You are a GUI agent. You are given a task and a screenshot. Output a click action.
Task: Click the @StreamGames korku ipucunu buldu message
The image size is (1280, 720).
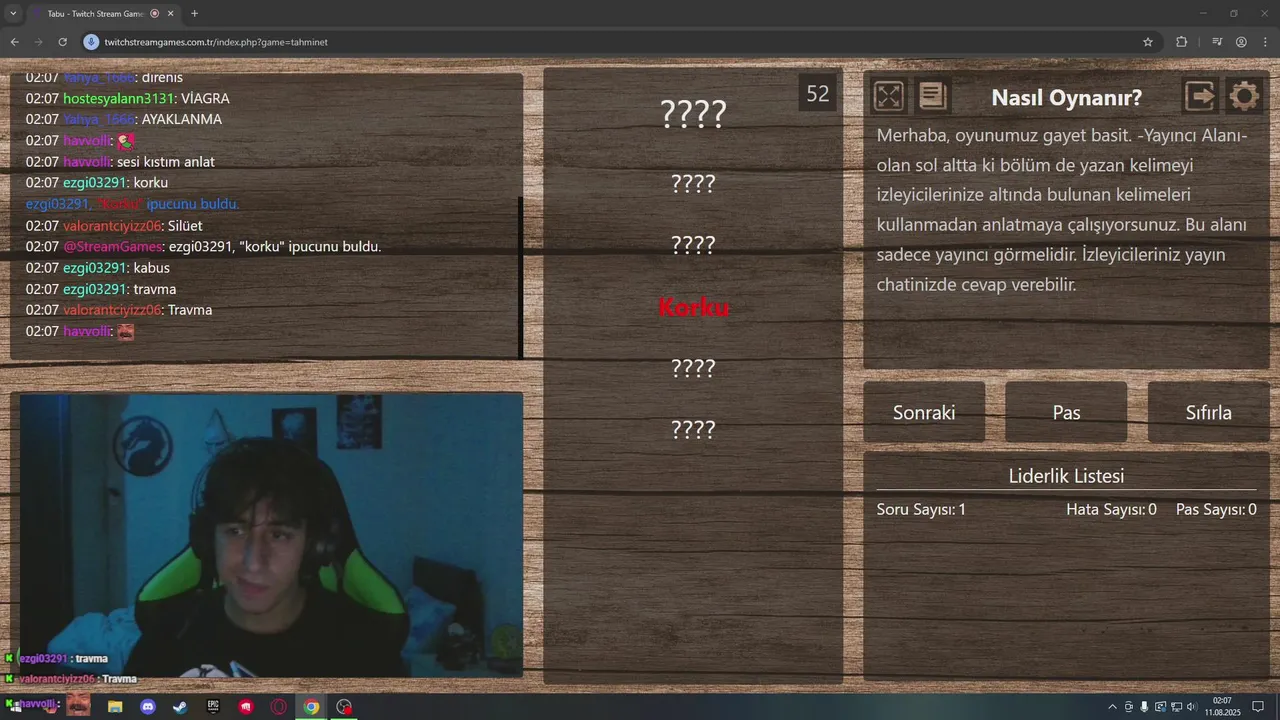(203, 247)
